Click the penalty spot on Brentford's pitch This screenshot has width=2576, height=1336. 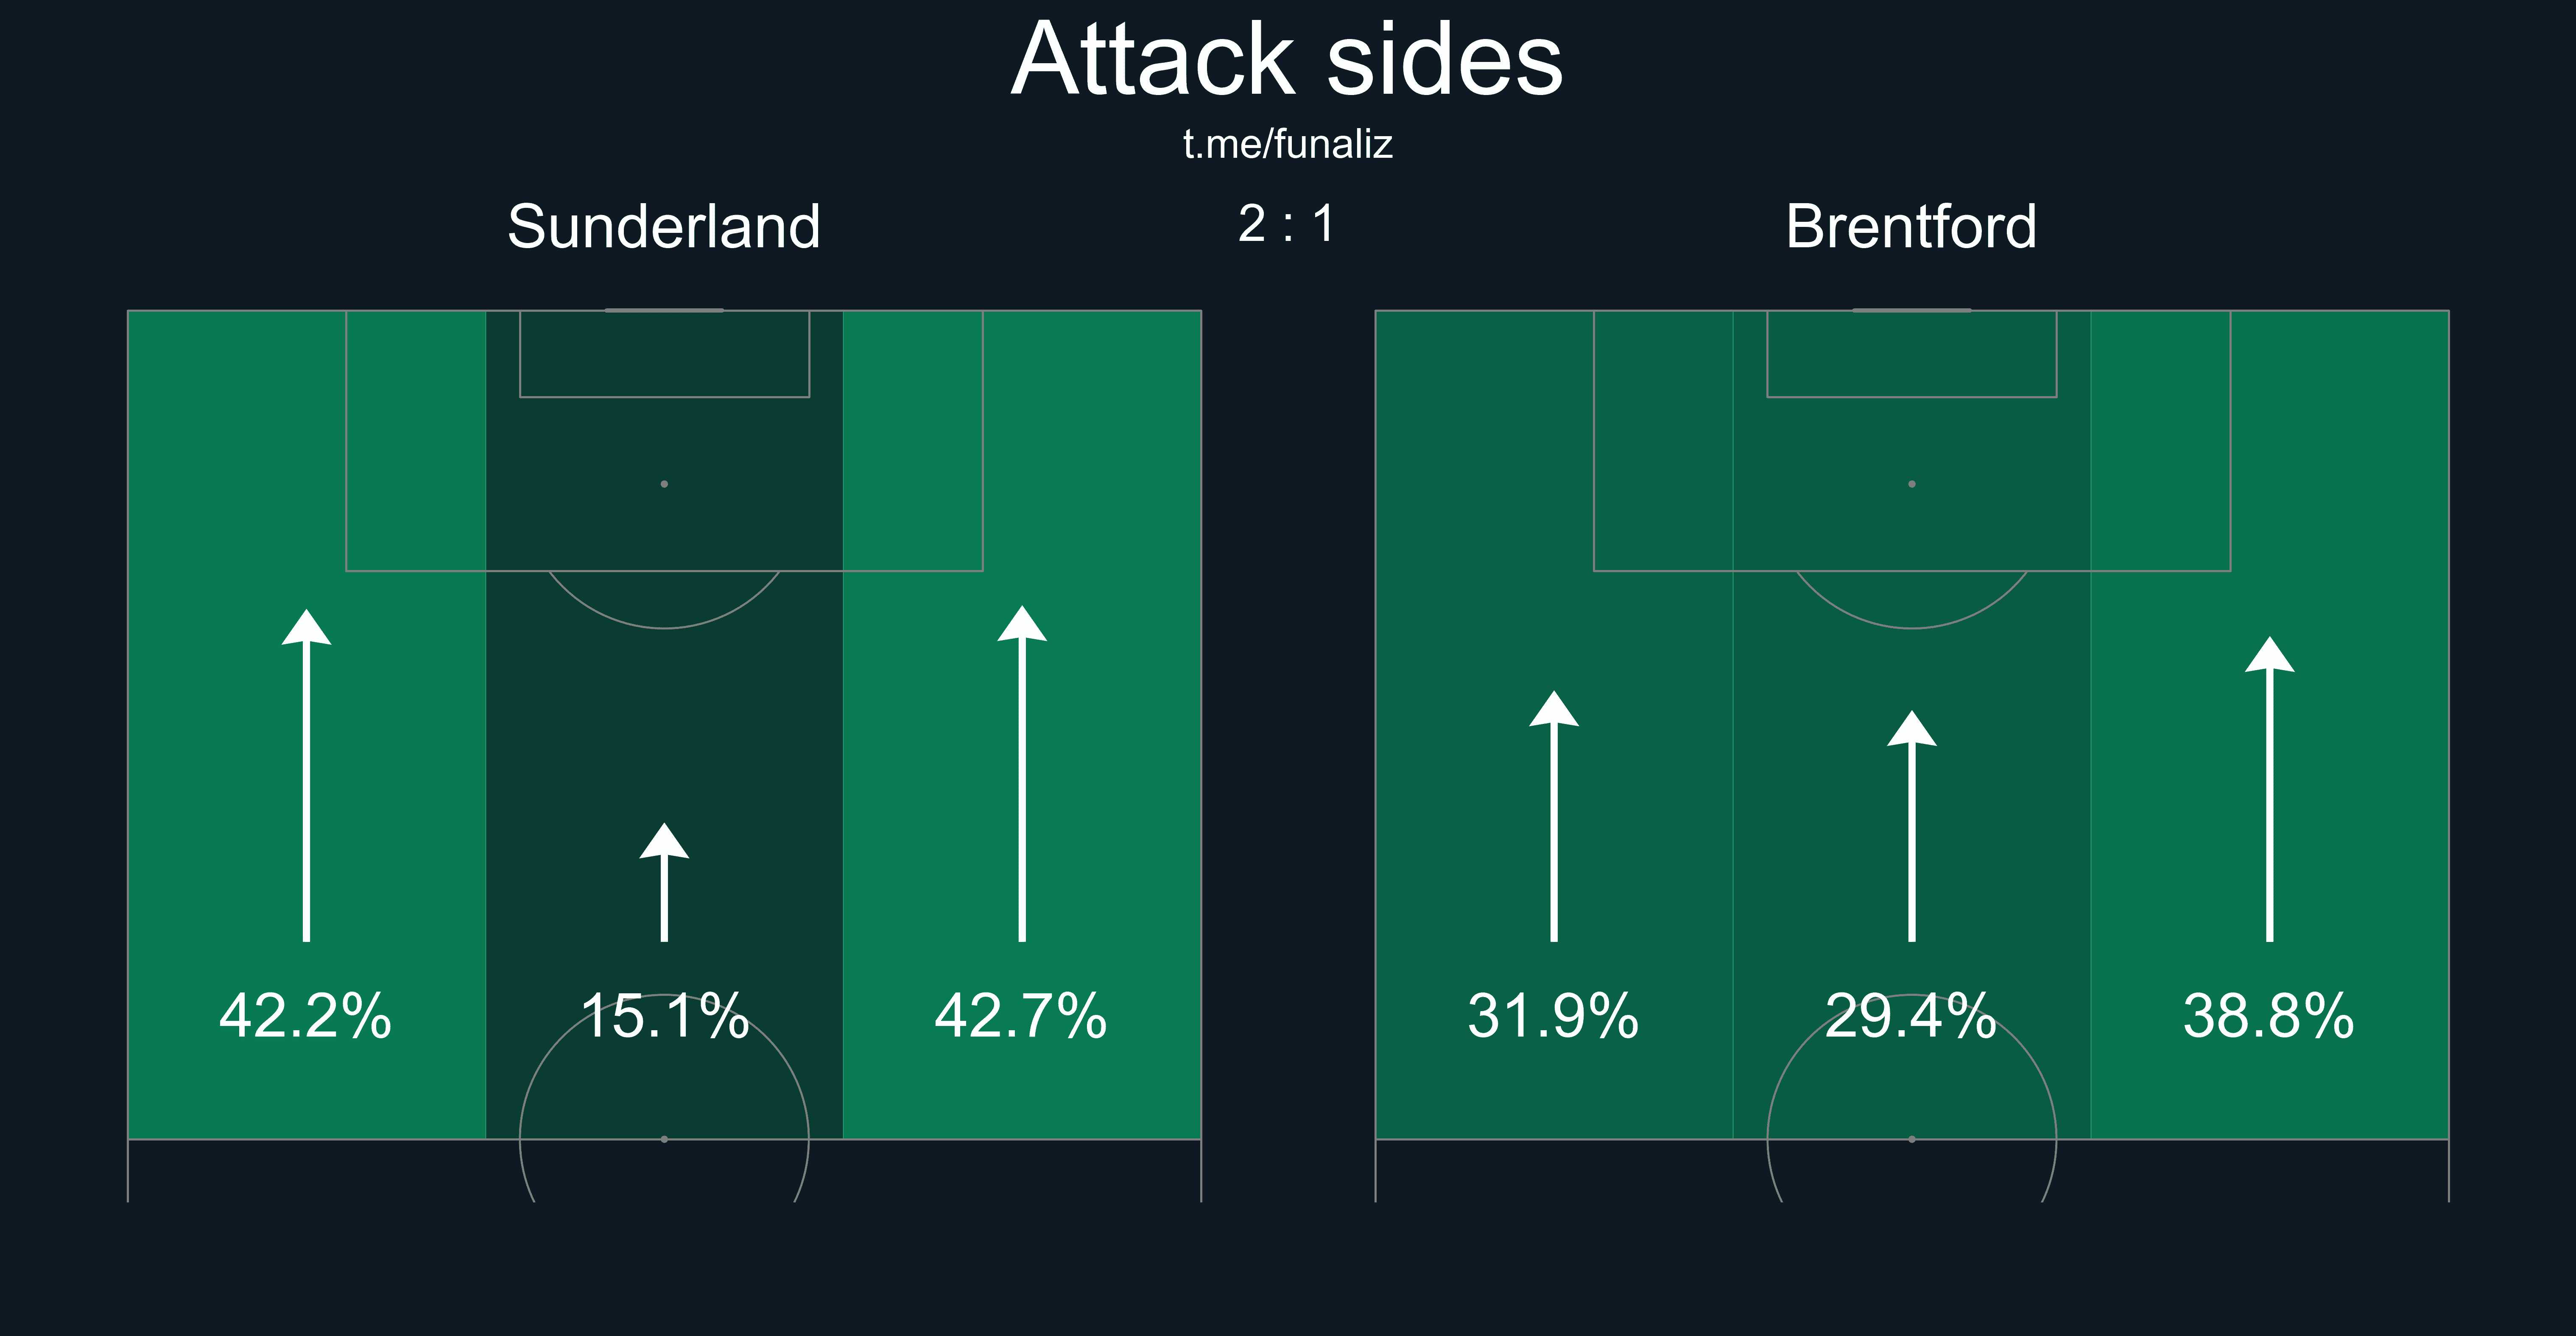pyautogui.click(x=1912, y=484)
